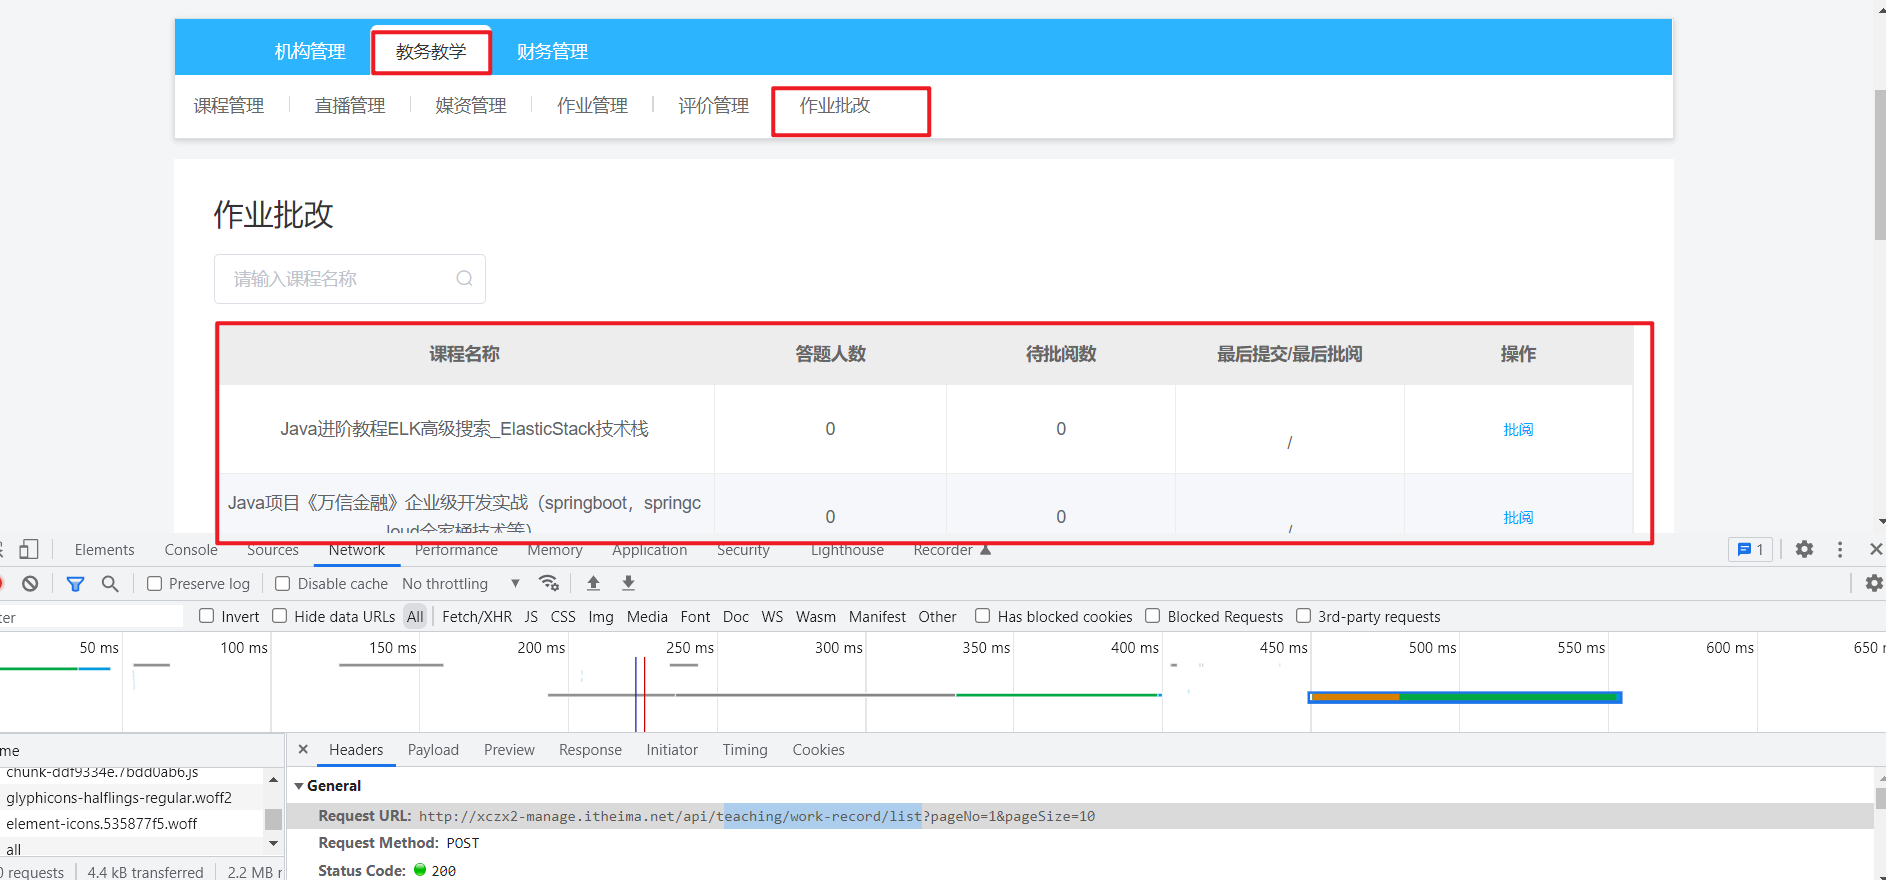Toggle the network filter funnel icon
The image size is (1886, 880).
click(x=75, y=583)
